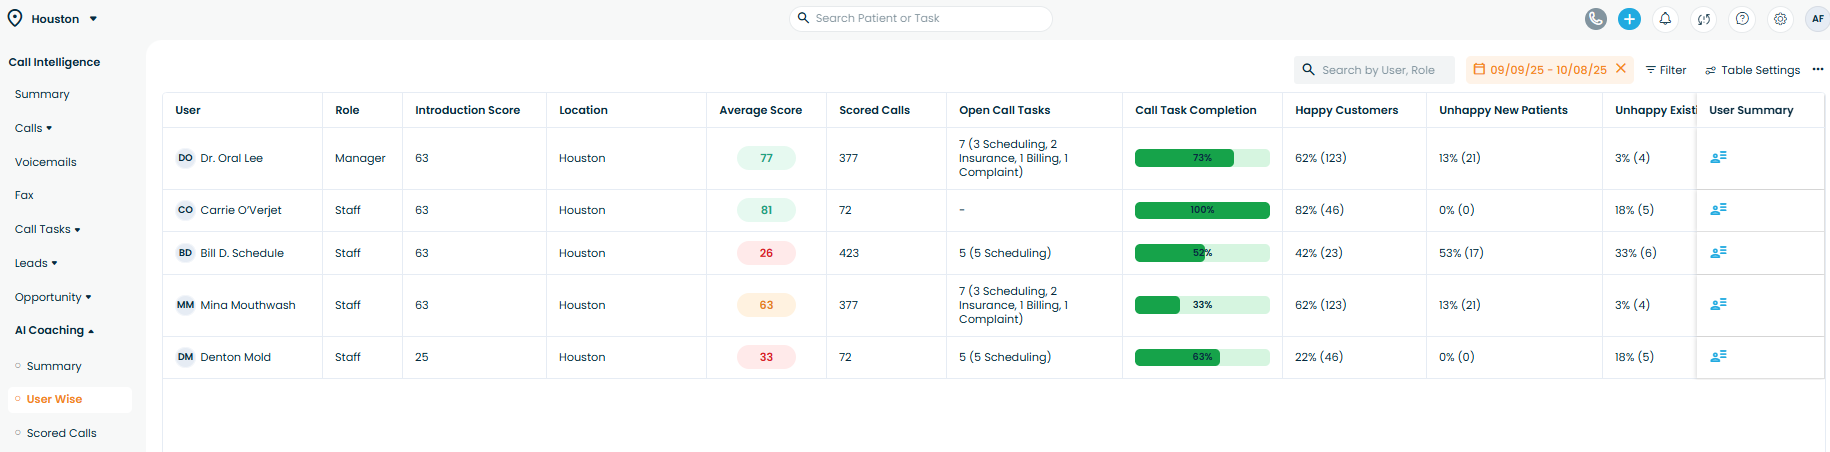Clear the date range filter
This screenshot has height=452, width=1830.
(1621, 69)
